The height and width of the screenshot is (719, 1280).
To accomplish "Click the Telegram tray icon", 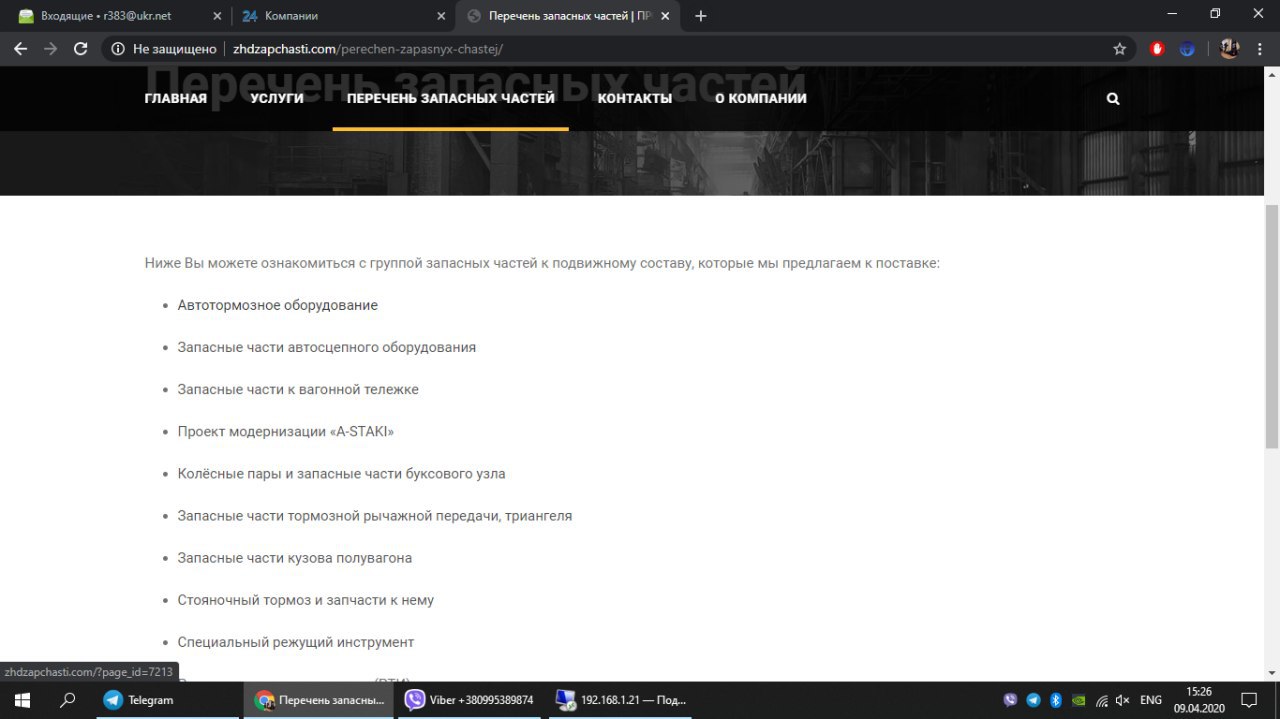I will [x=1033, y=700].
